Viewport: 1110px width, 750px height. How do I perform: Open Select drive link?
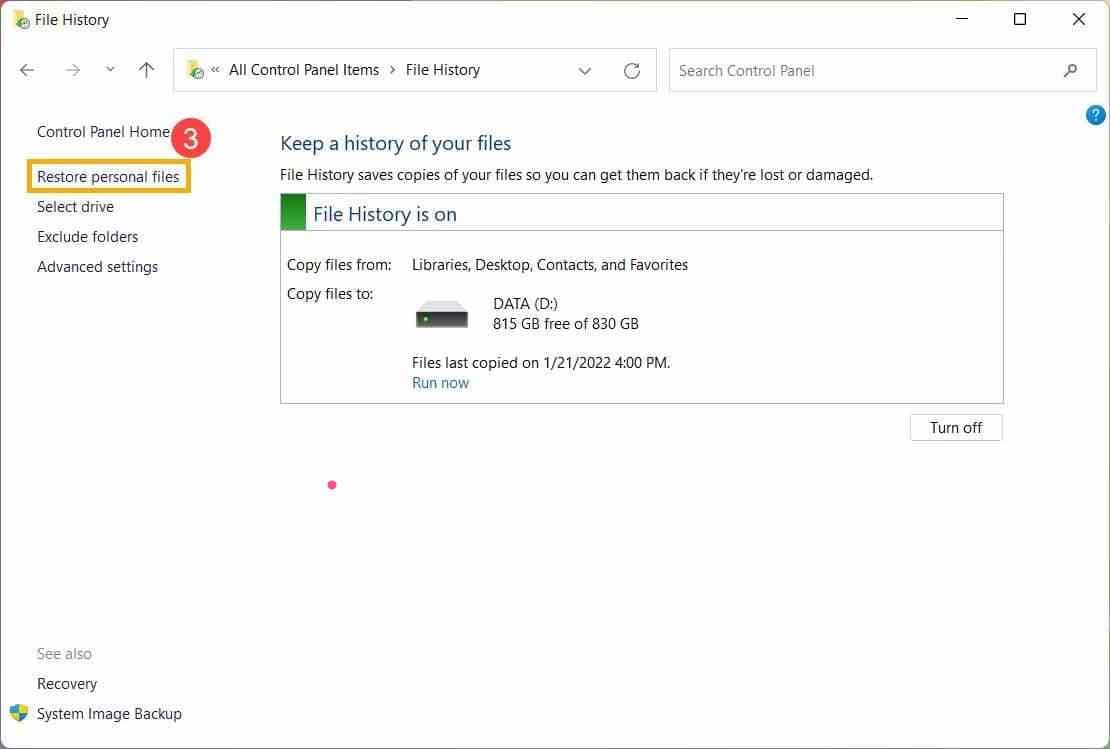click(75, 207)
